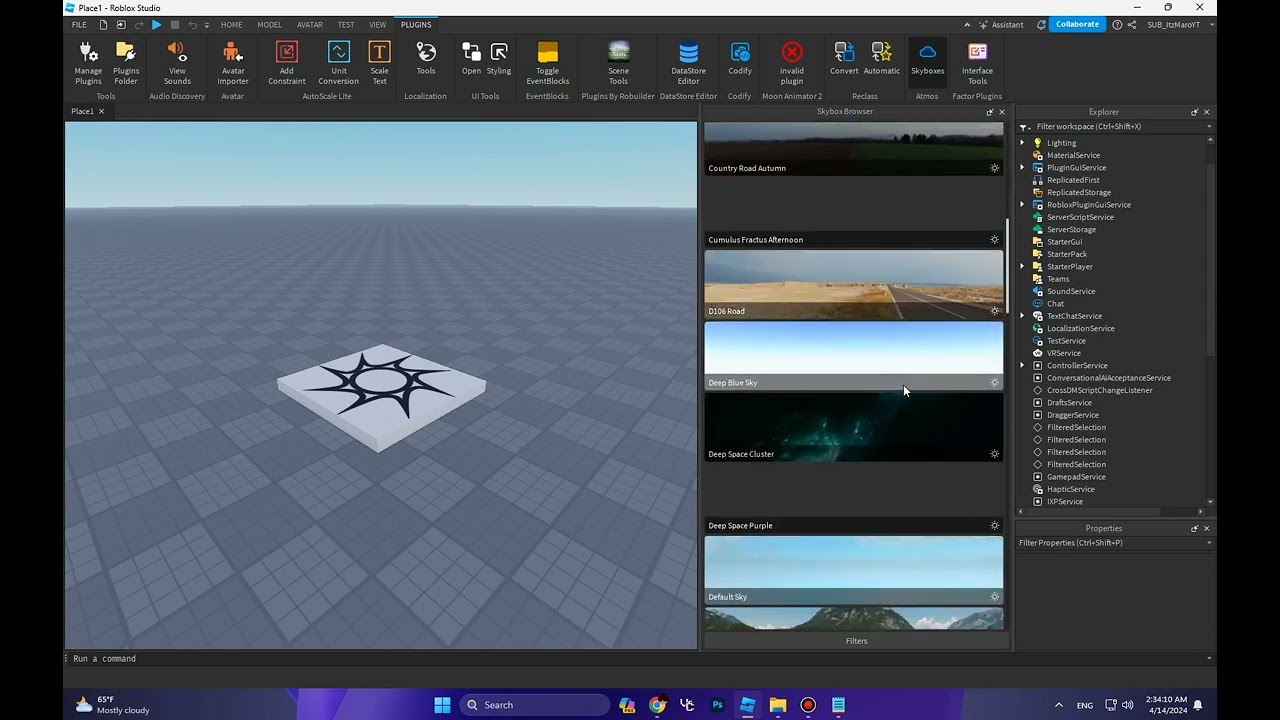Expand the PluginGuiService node

[1023, 168]
